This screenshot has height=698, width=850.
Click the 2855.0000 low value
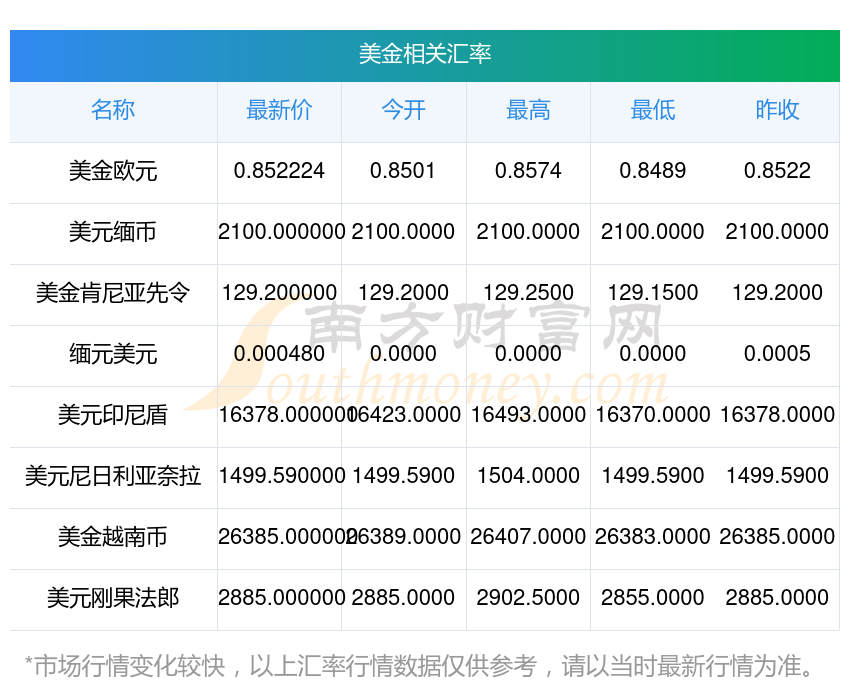[x=653, y=598]
